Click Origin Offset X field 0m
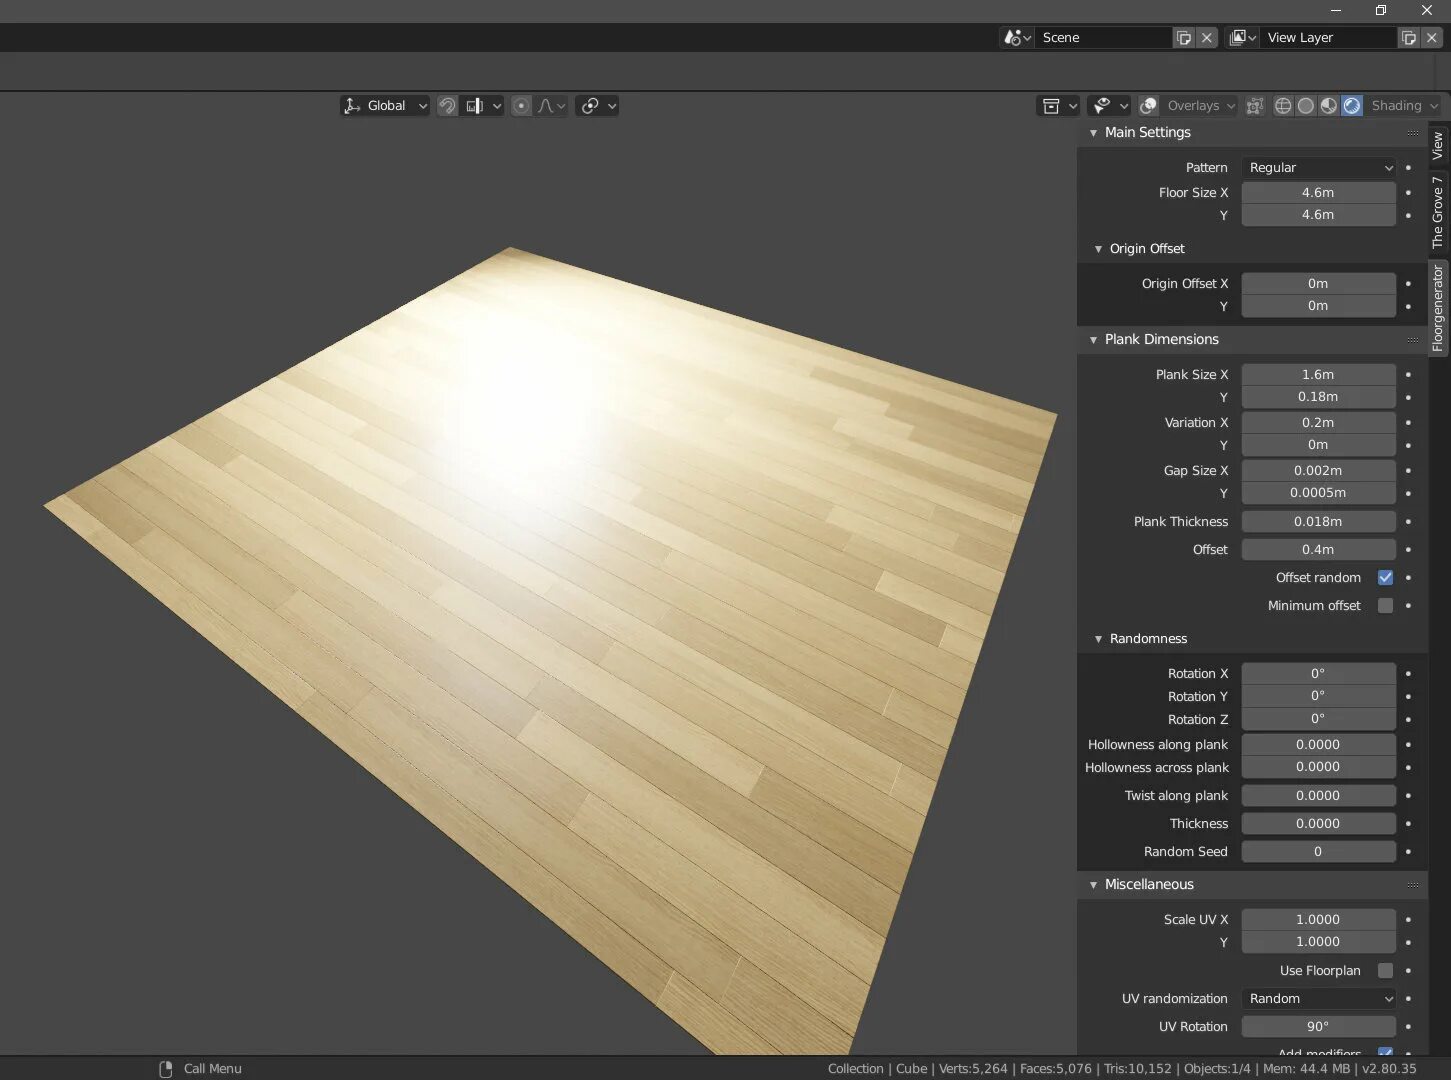1451x1080 pixels. point(1318,283)
